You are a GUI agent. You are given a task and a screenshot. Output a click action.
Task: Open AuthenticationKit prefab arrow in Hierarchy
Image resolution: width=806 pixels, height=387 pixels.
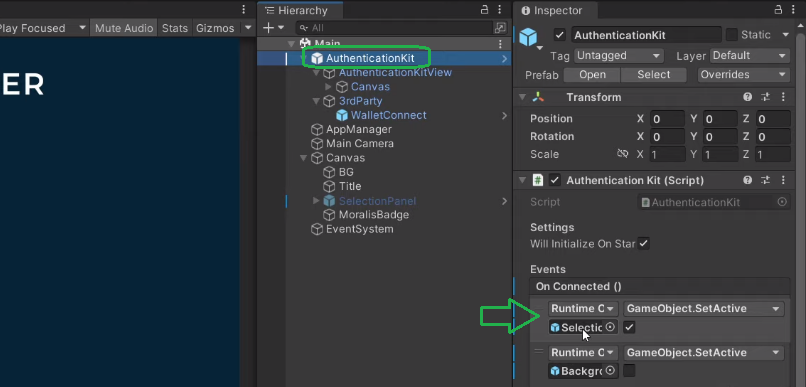504,59
